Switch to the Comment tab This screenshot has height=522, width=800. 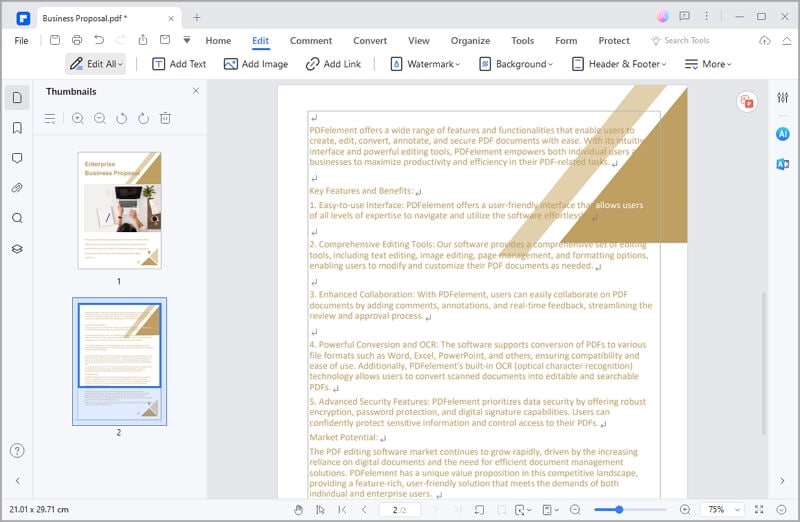(x=311, y=40)
